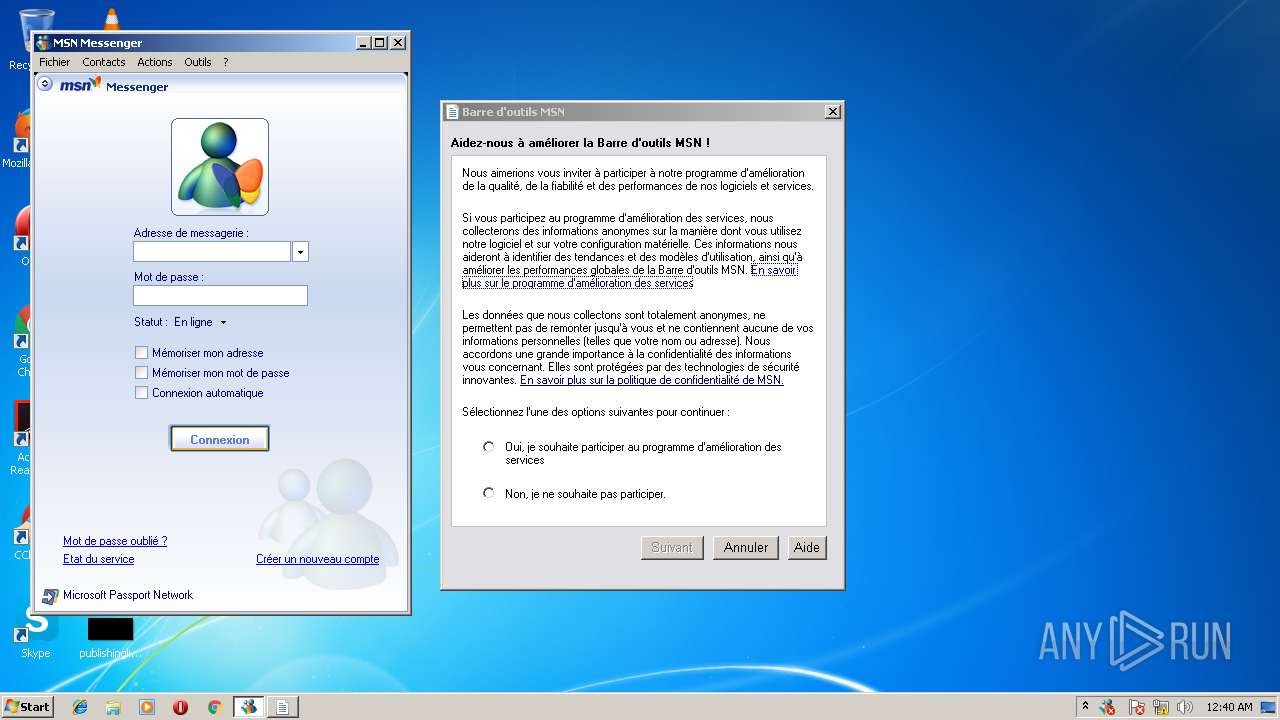Image resolution: width=1280 pixels, height=720 pixels.
Task: Enable Connexion automatique checkbox
Action: click(x=141, y=393)
